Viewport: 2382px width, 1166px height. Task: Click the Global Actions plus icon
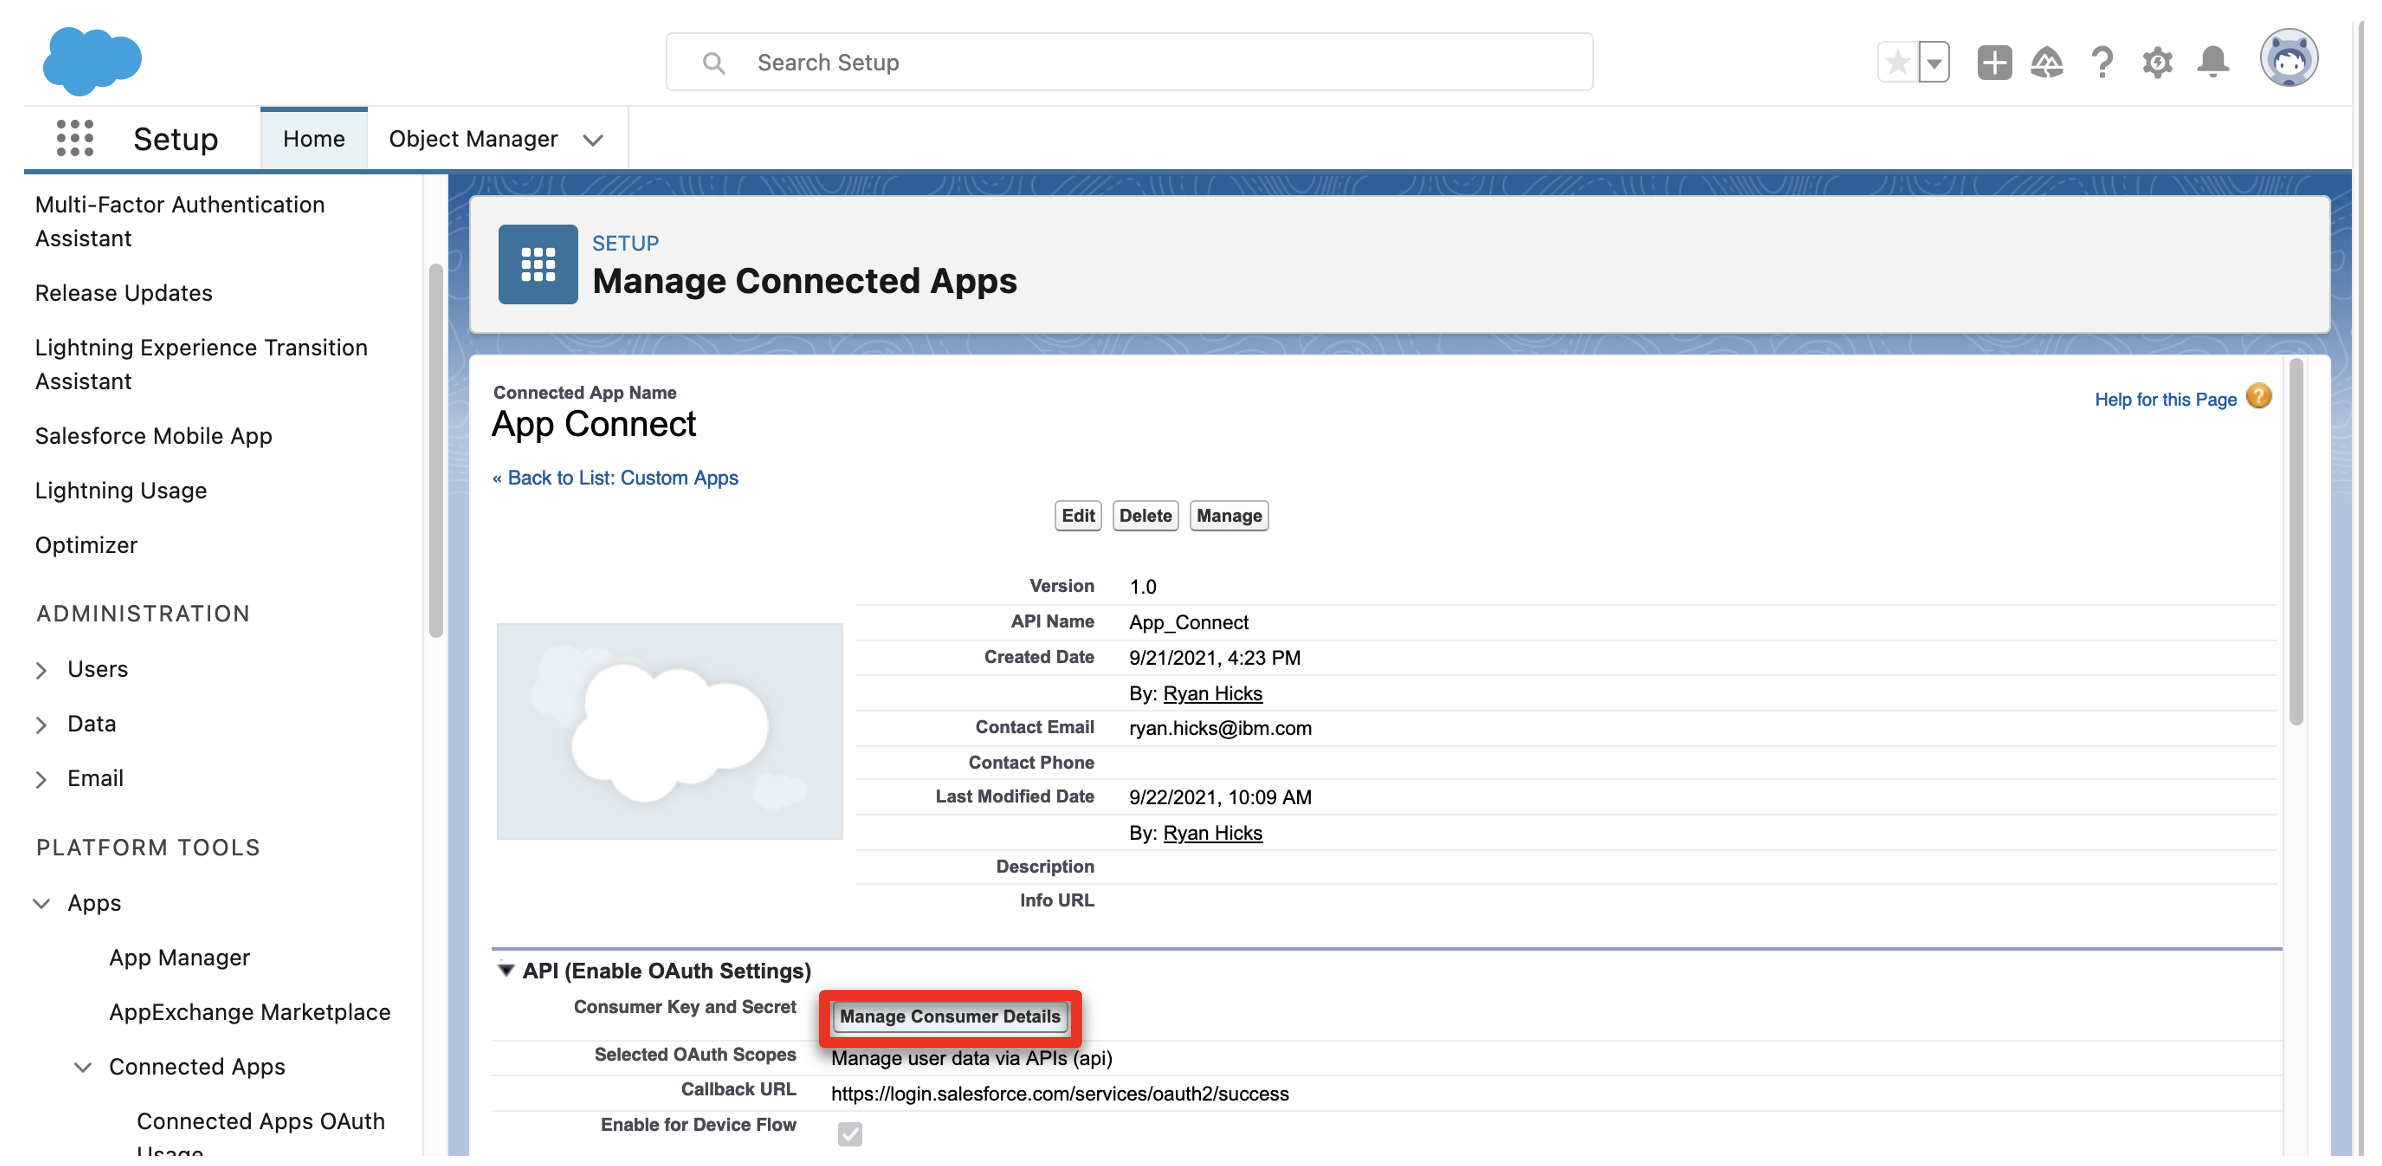click(1994, 63)
